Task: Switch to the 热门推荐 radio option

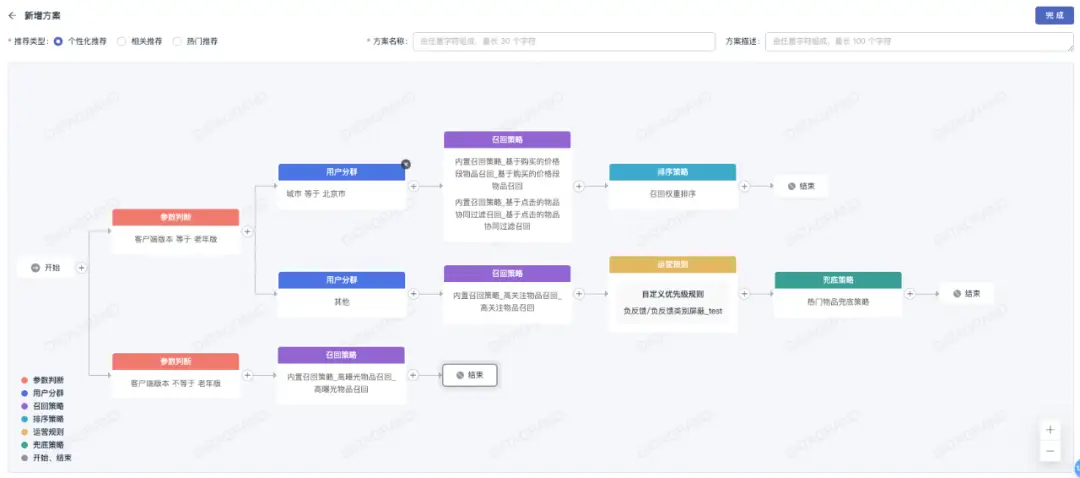Action: [177, 42]
